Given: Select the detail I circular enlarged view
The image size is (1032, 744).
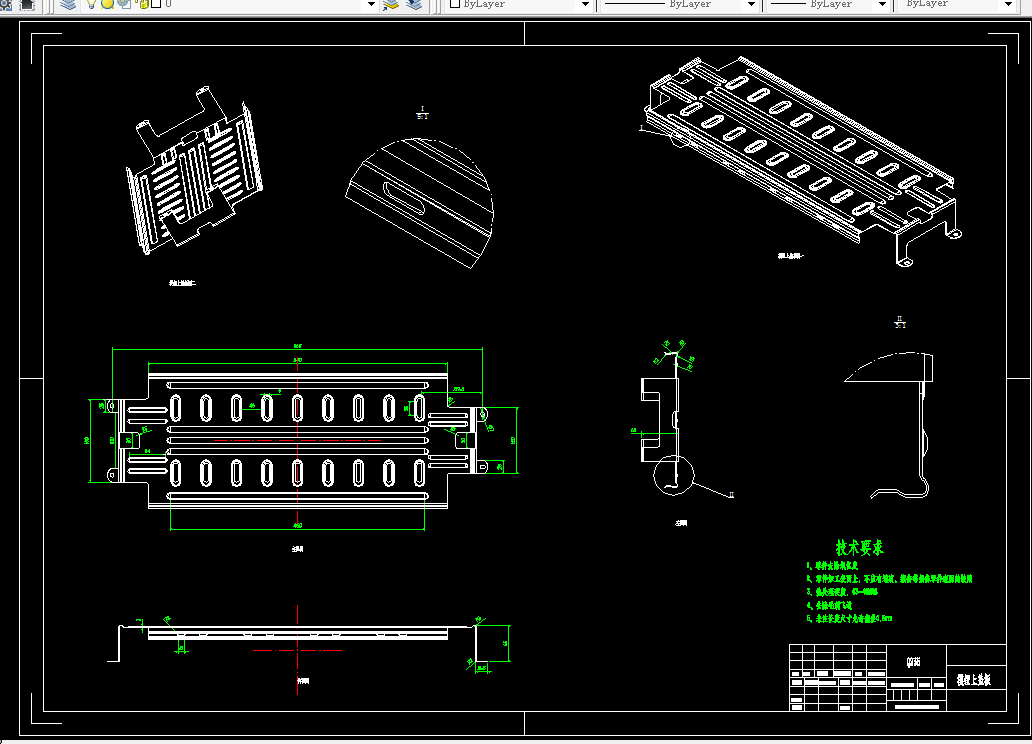Looking at the screenshot, I should click(419, 203).
